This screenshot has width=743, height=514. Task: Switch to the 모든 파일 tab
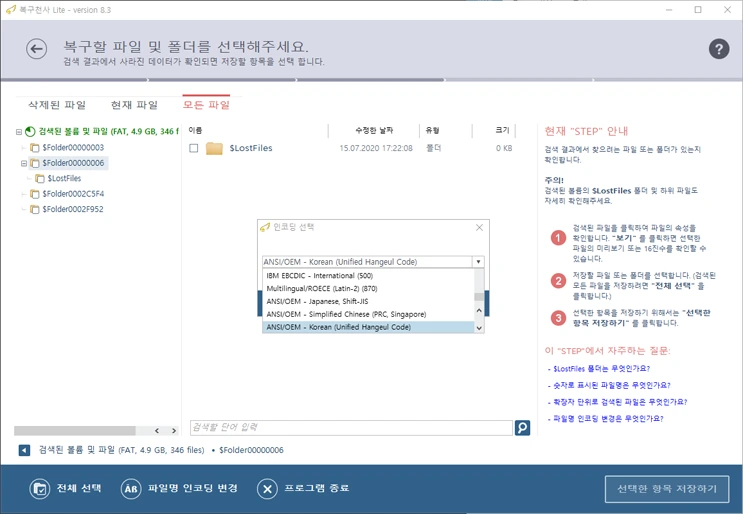206,105
